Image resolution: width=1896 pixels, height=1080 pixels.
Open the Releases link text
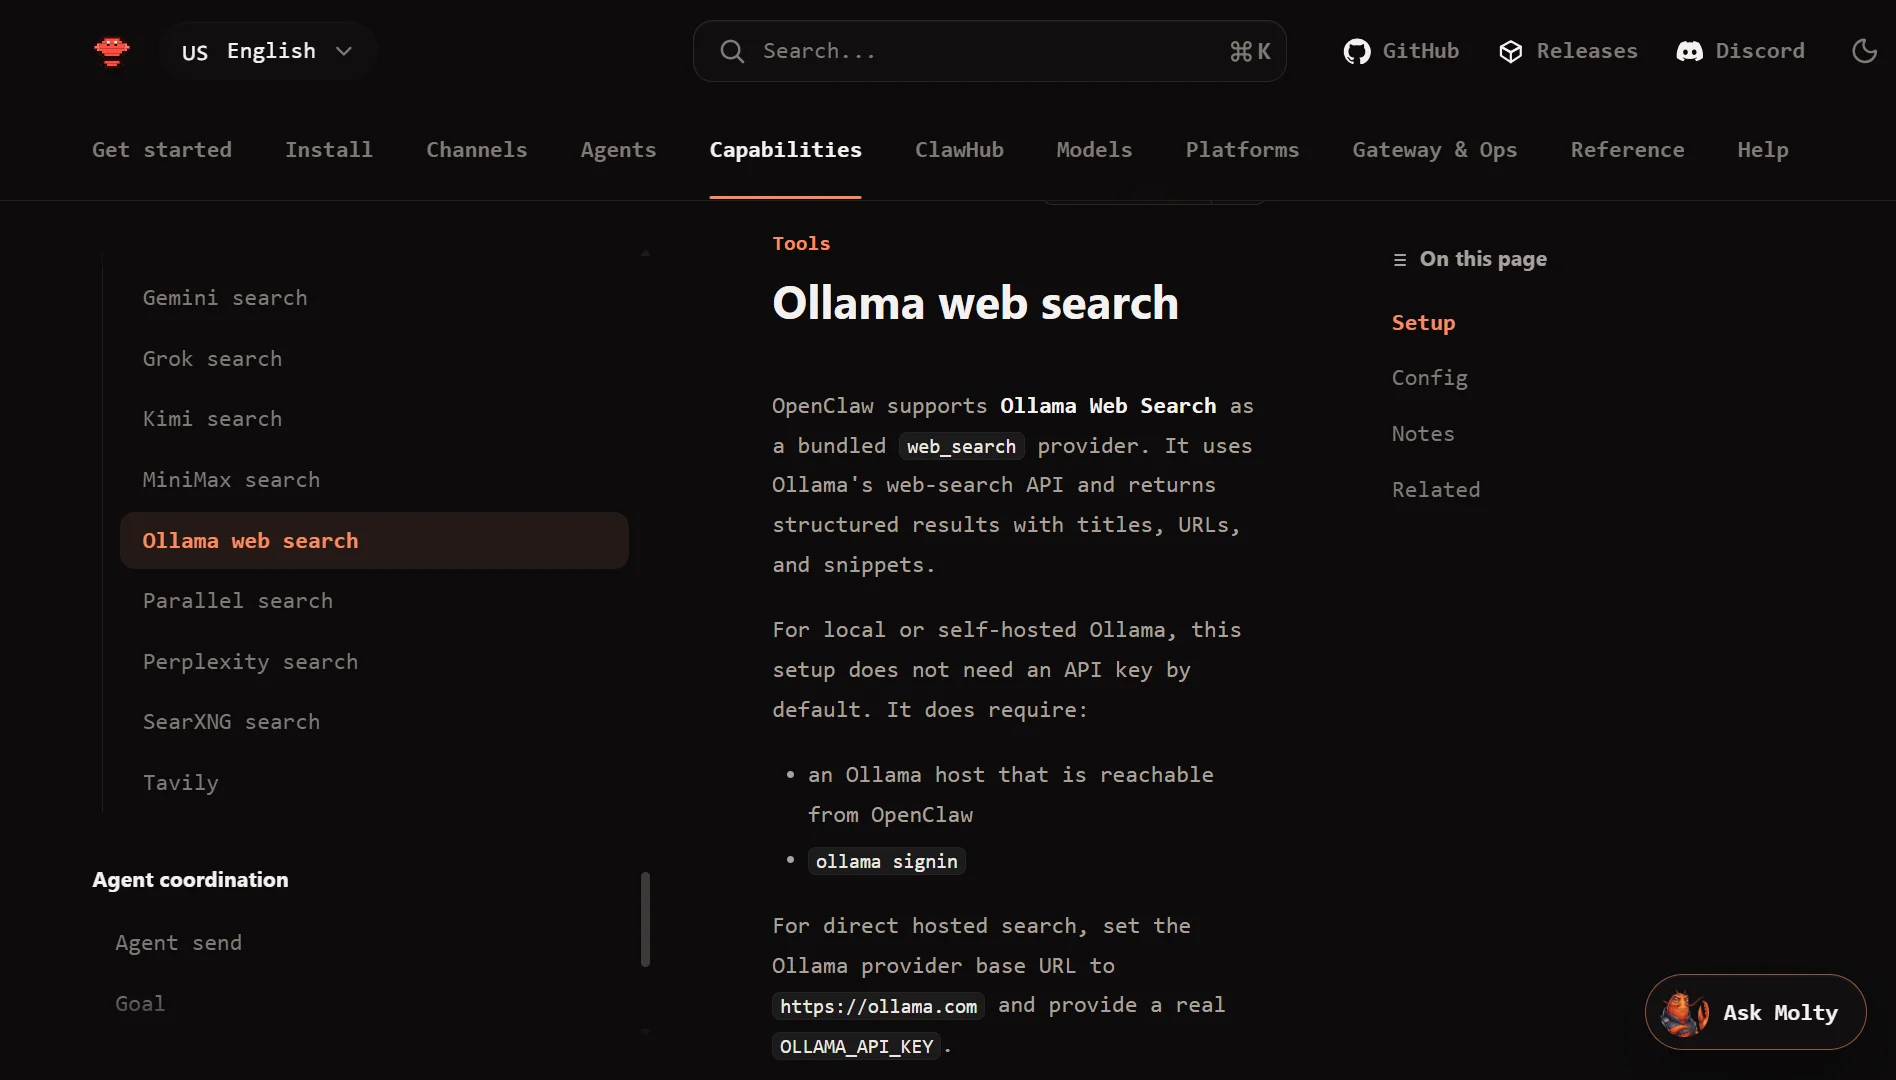(x=1586, y=51)
